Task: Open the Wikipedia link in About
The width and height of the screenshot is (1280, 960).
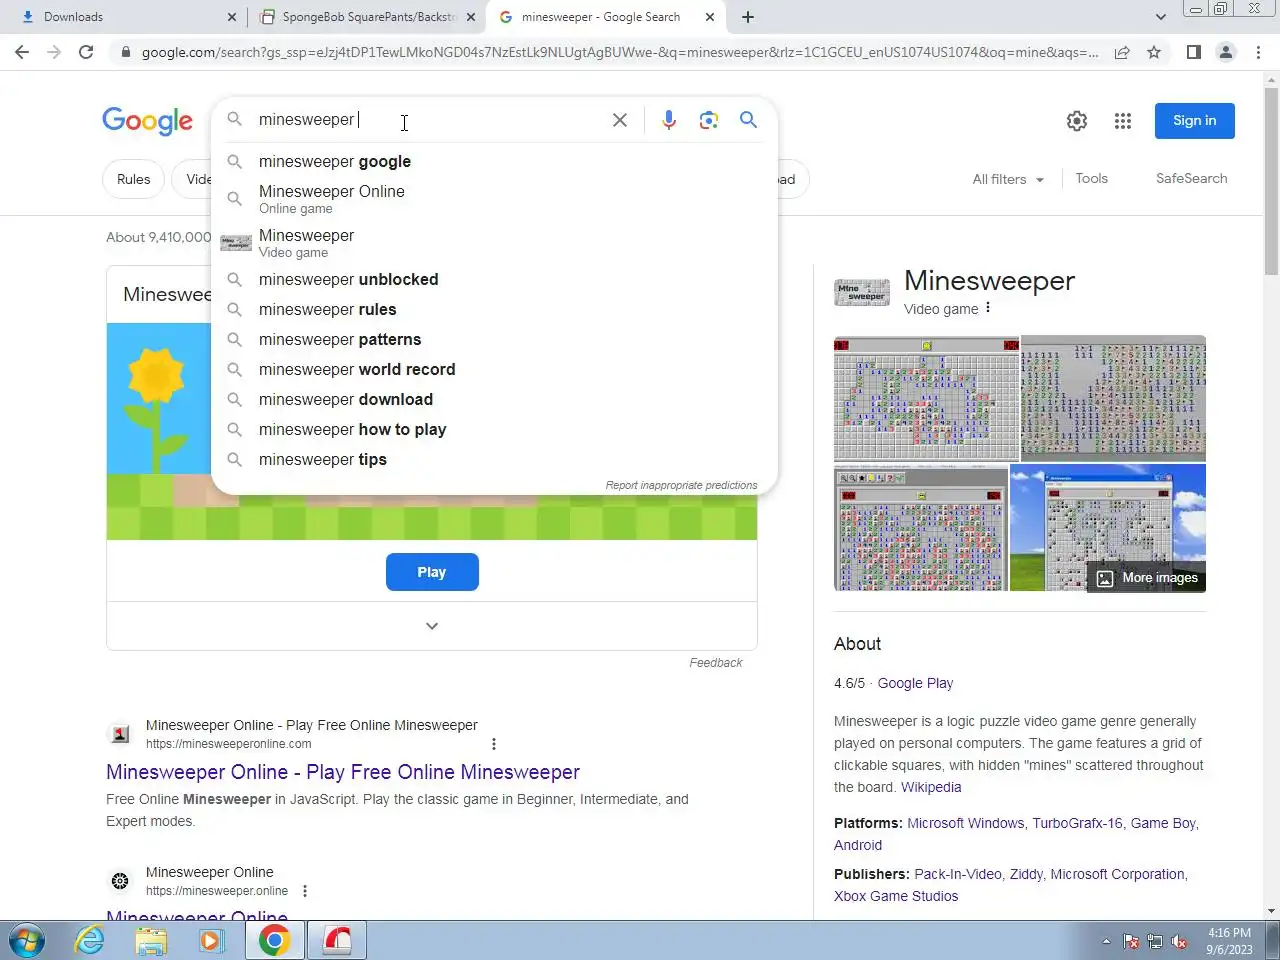Action: tap(931, 787)
